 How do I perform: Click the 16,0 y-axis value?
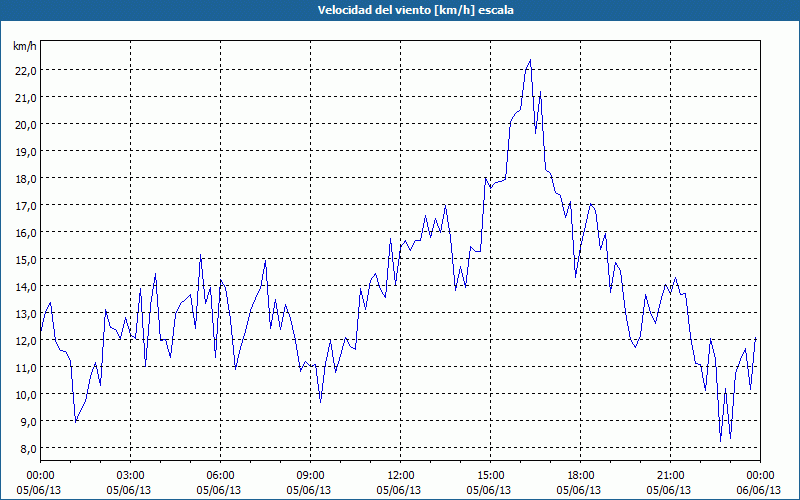(x=26, y=233)
